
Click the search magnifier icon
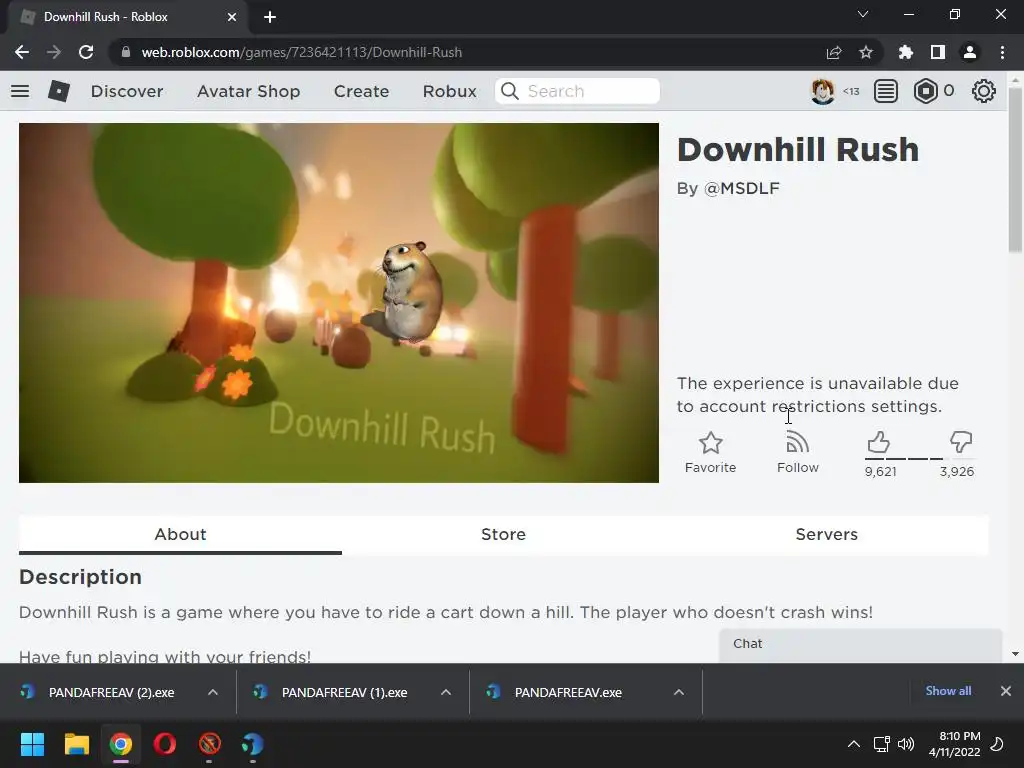(x=510, y=91)
